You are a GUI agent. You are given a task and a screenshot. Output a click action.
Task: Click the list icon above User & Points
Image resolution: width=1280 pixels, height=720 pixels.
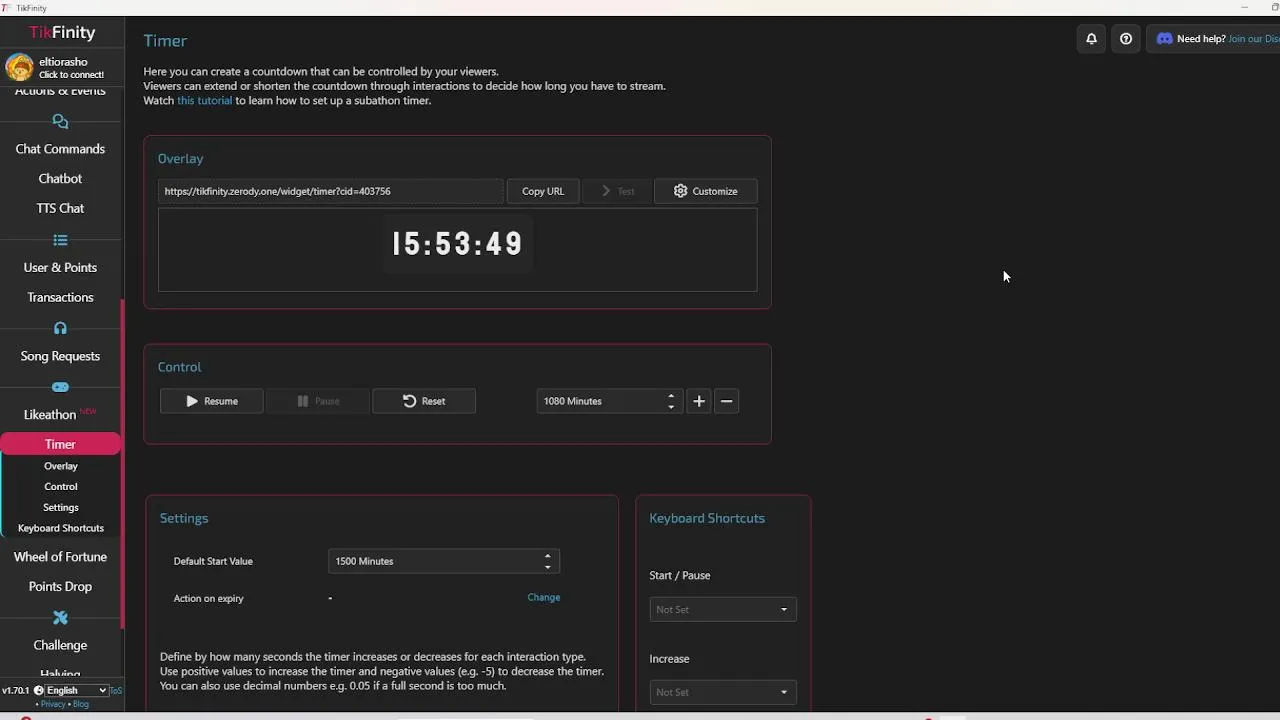[x=60, y=240]
